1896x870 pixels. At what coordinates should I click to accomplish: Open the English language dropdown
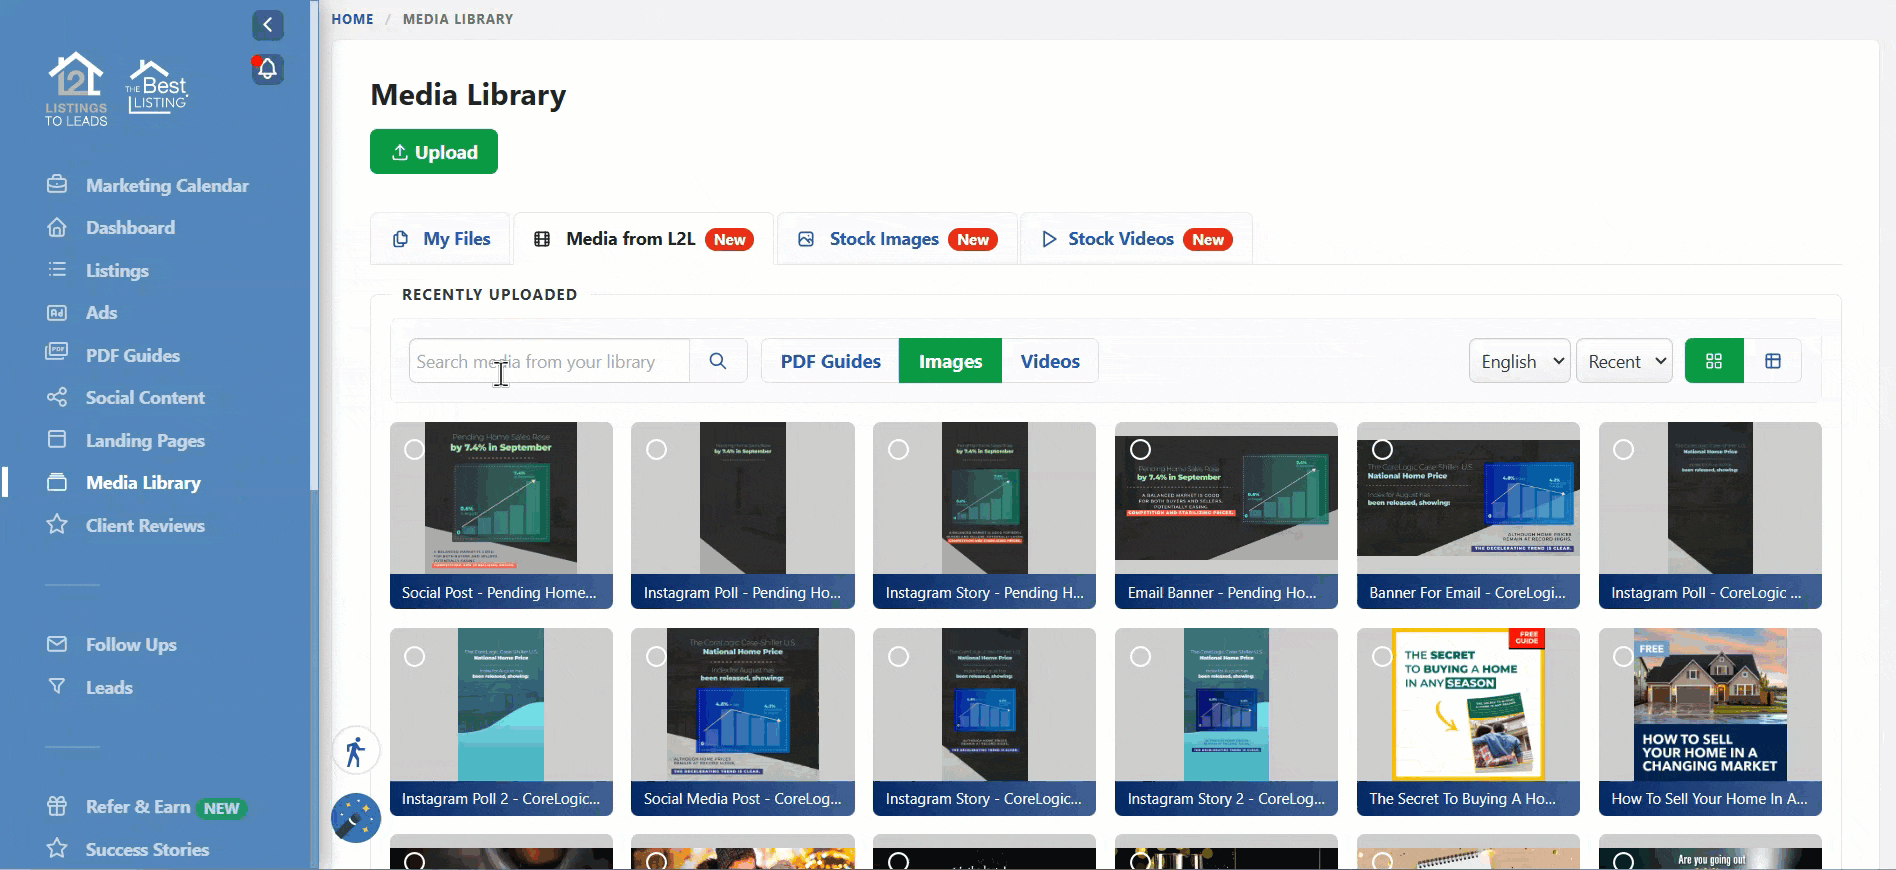coord(1520,361)
